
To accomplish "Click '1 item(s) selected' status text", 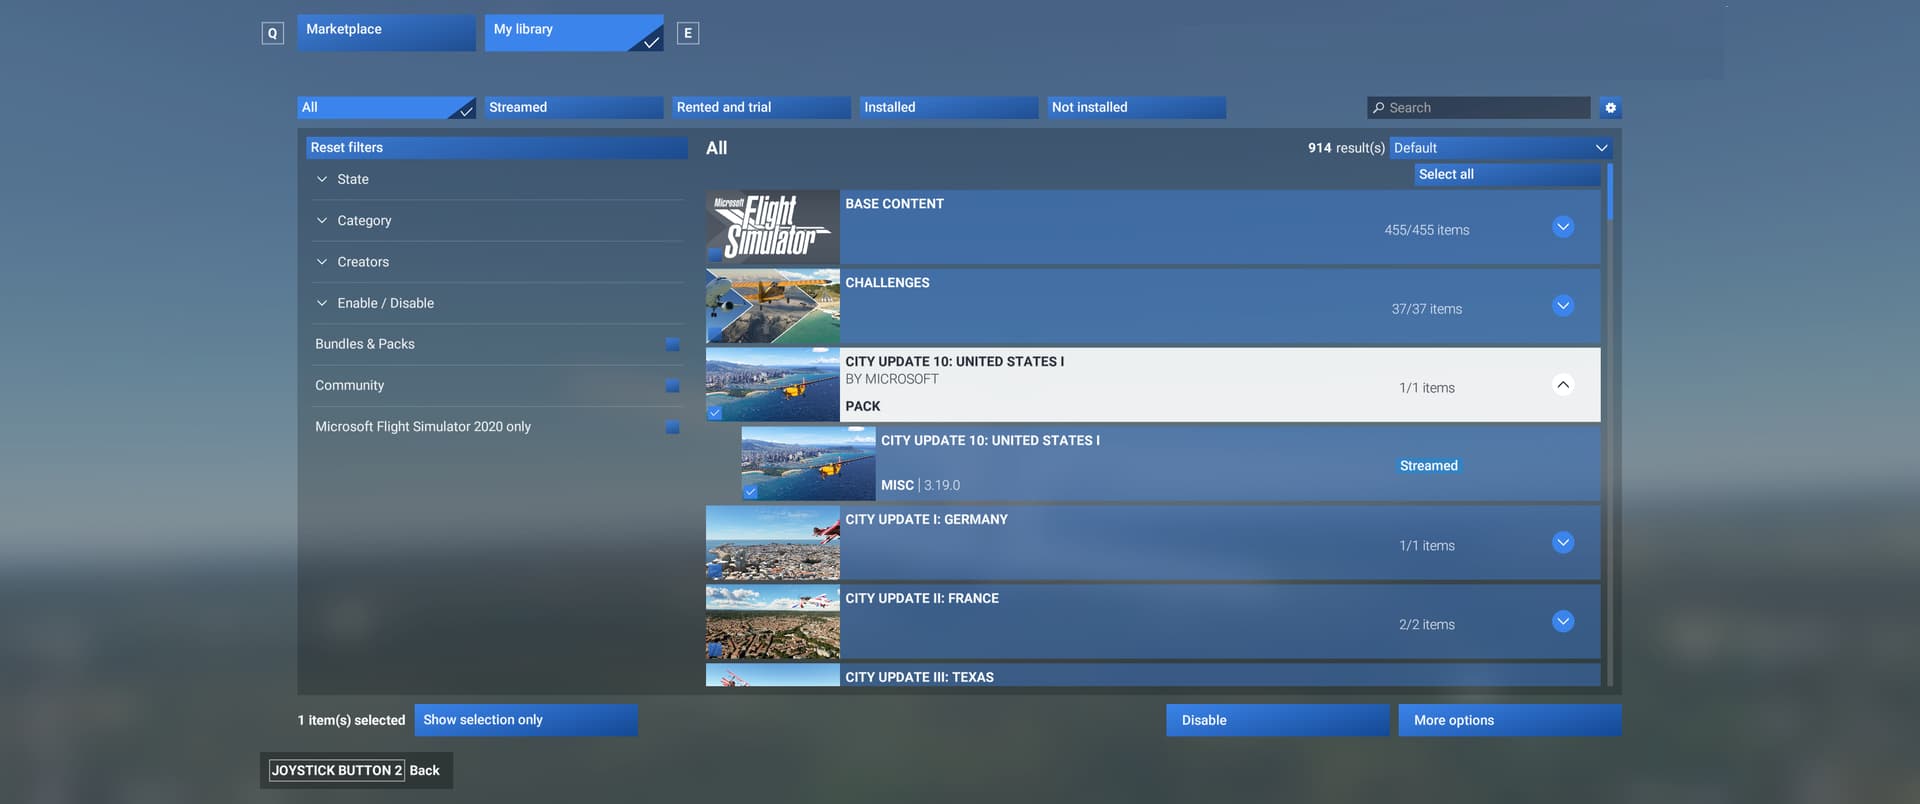I will pos(351,720).
